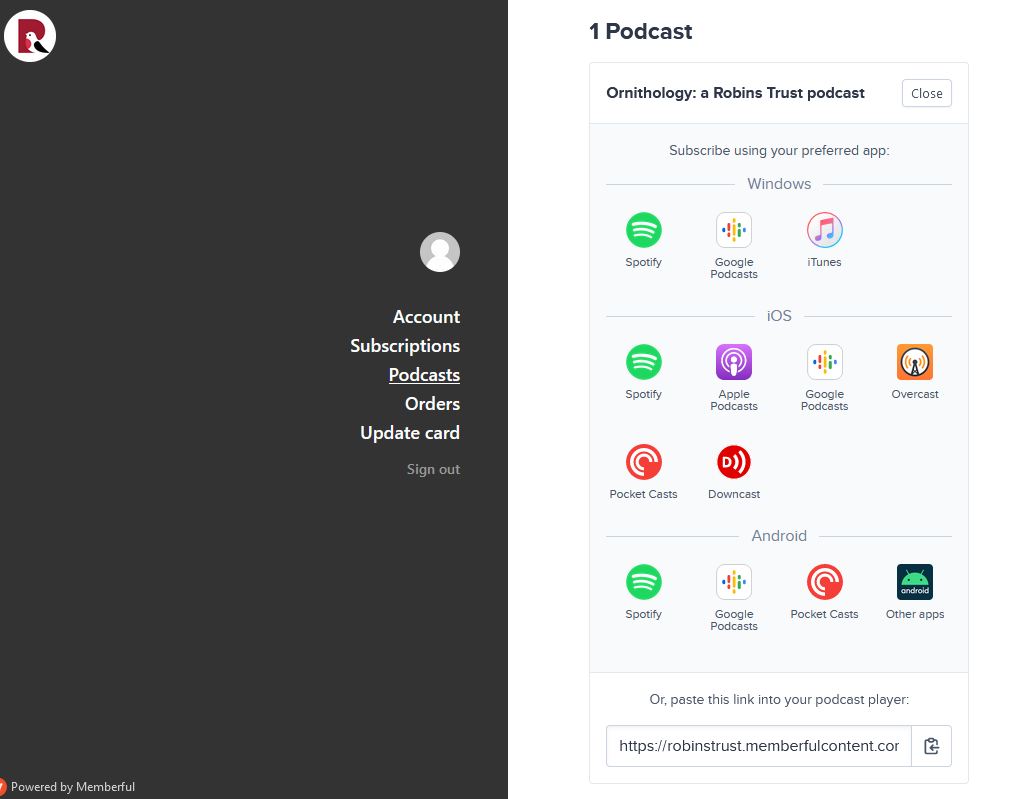Select Apple Podcasts icon under iOS

tap(734, 362)
